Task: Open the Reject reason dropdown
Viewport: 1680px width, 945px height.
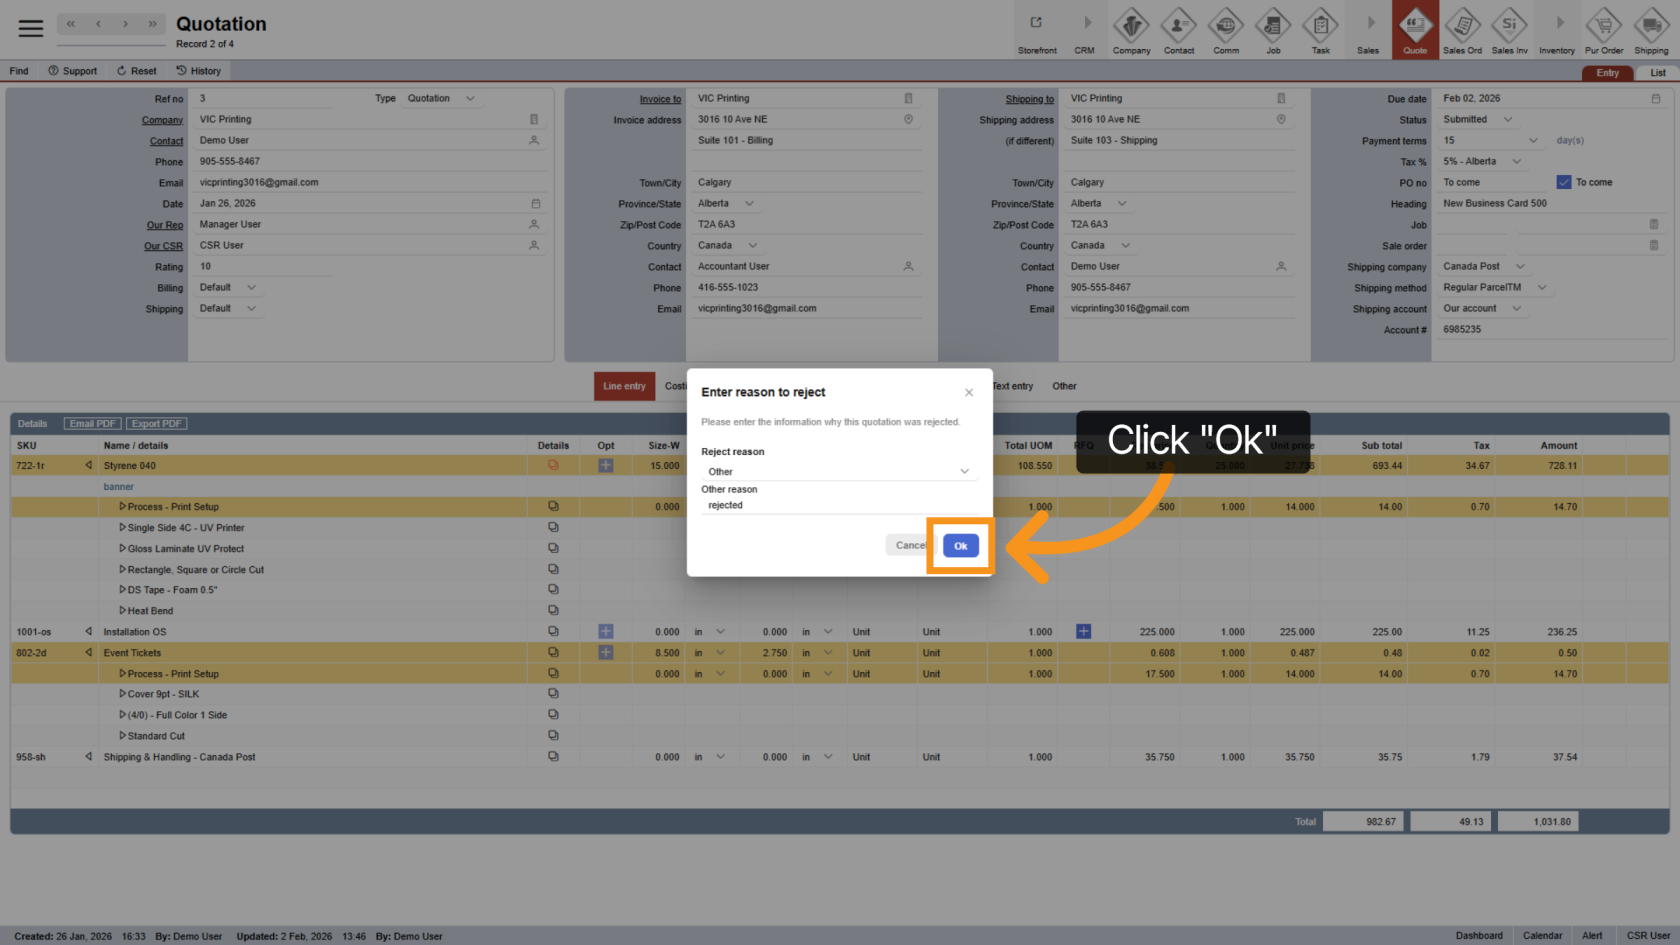Action: [835, 471]
